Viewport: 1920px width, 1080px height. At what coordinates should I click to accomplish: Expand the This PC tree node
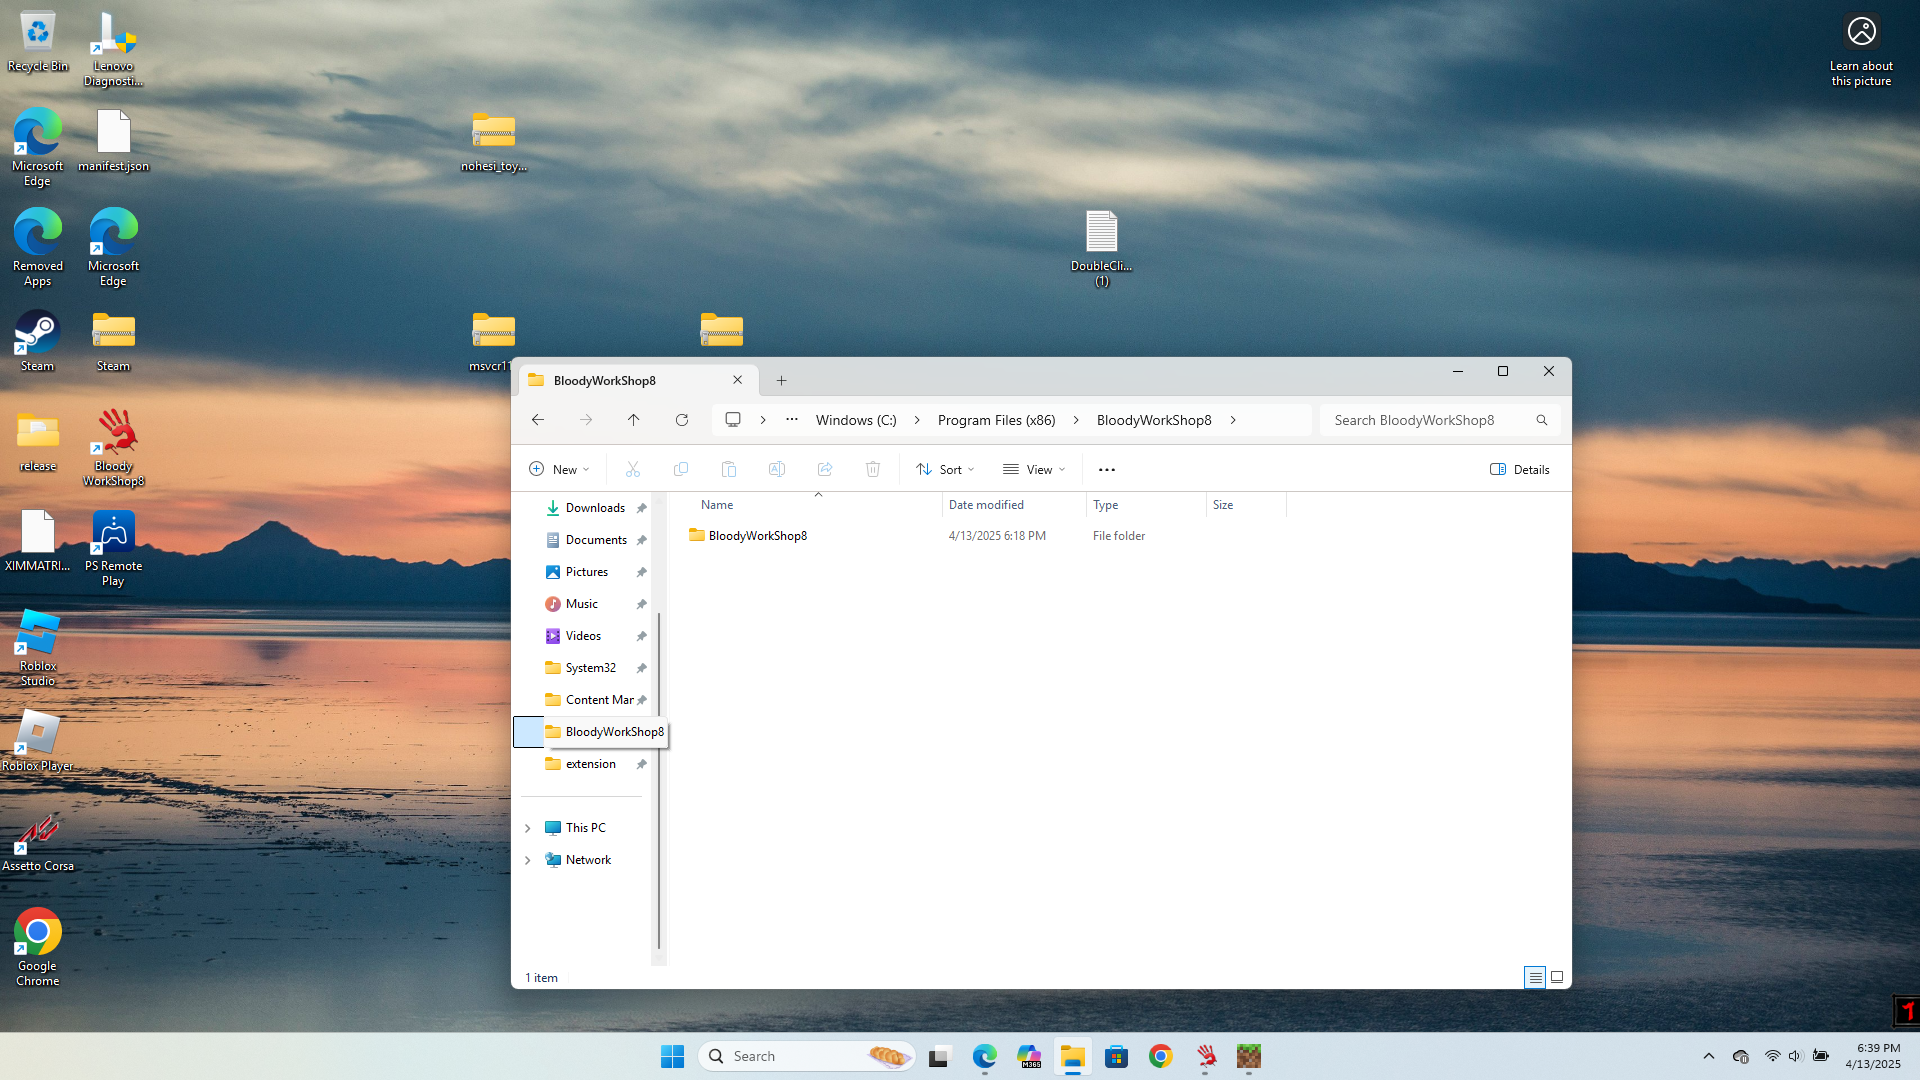click(x=528, y=828)
